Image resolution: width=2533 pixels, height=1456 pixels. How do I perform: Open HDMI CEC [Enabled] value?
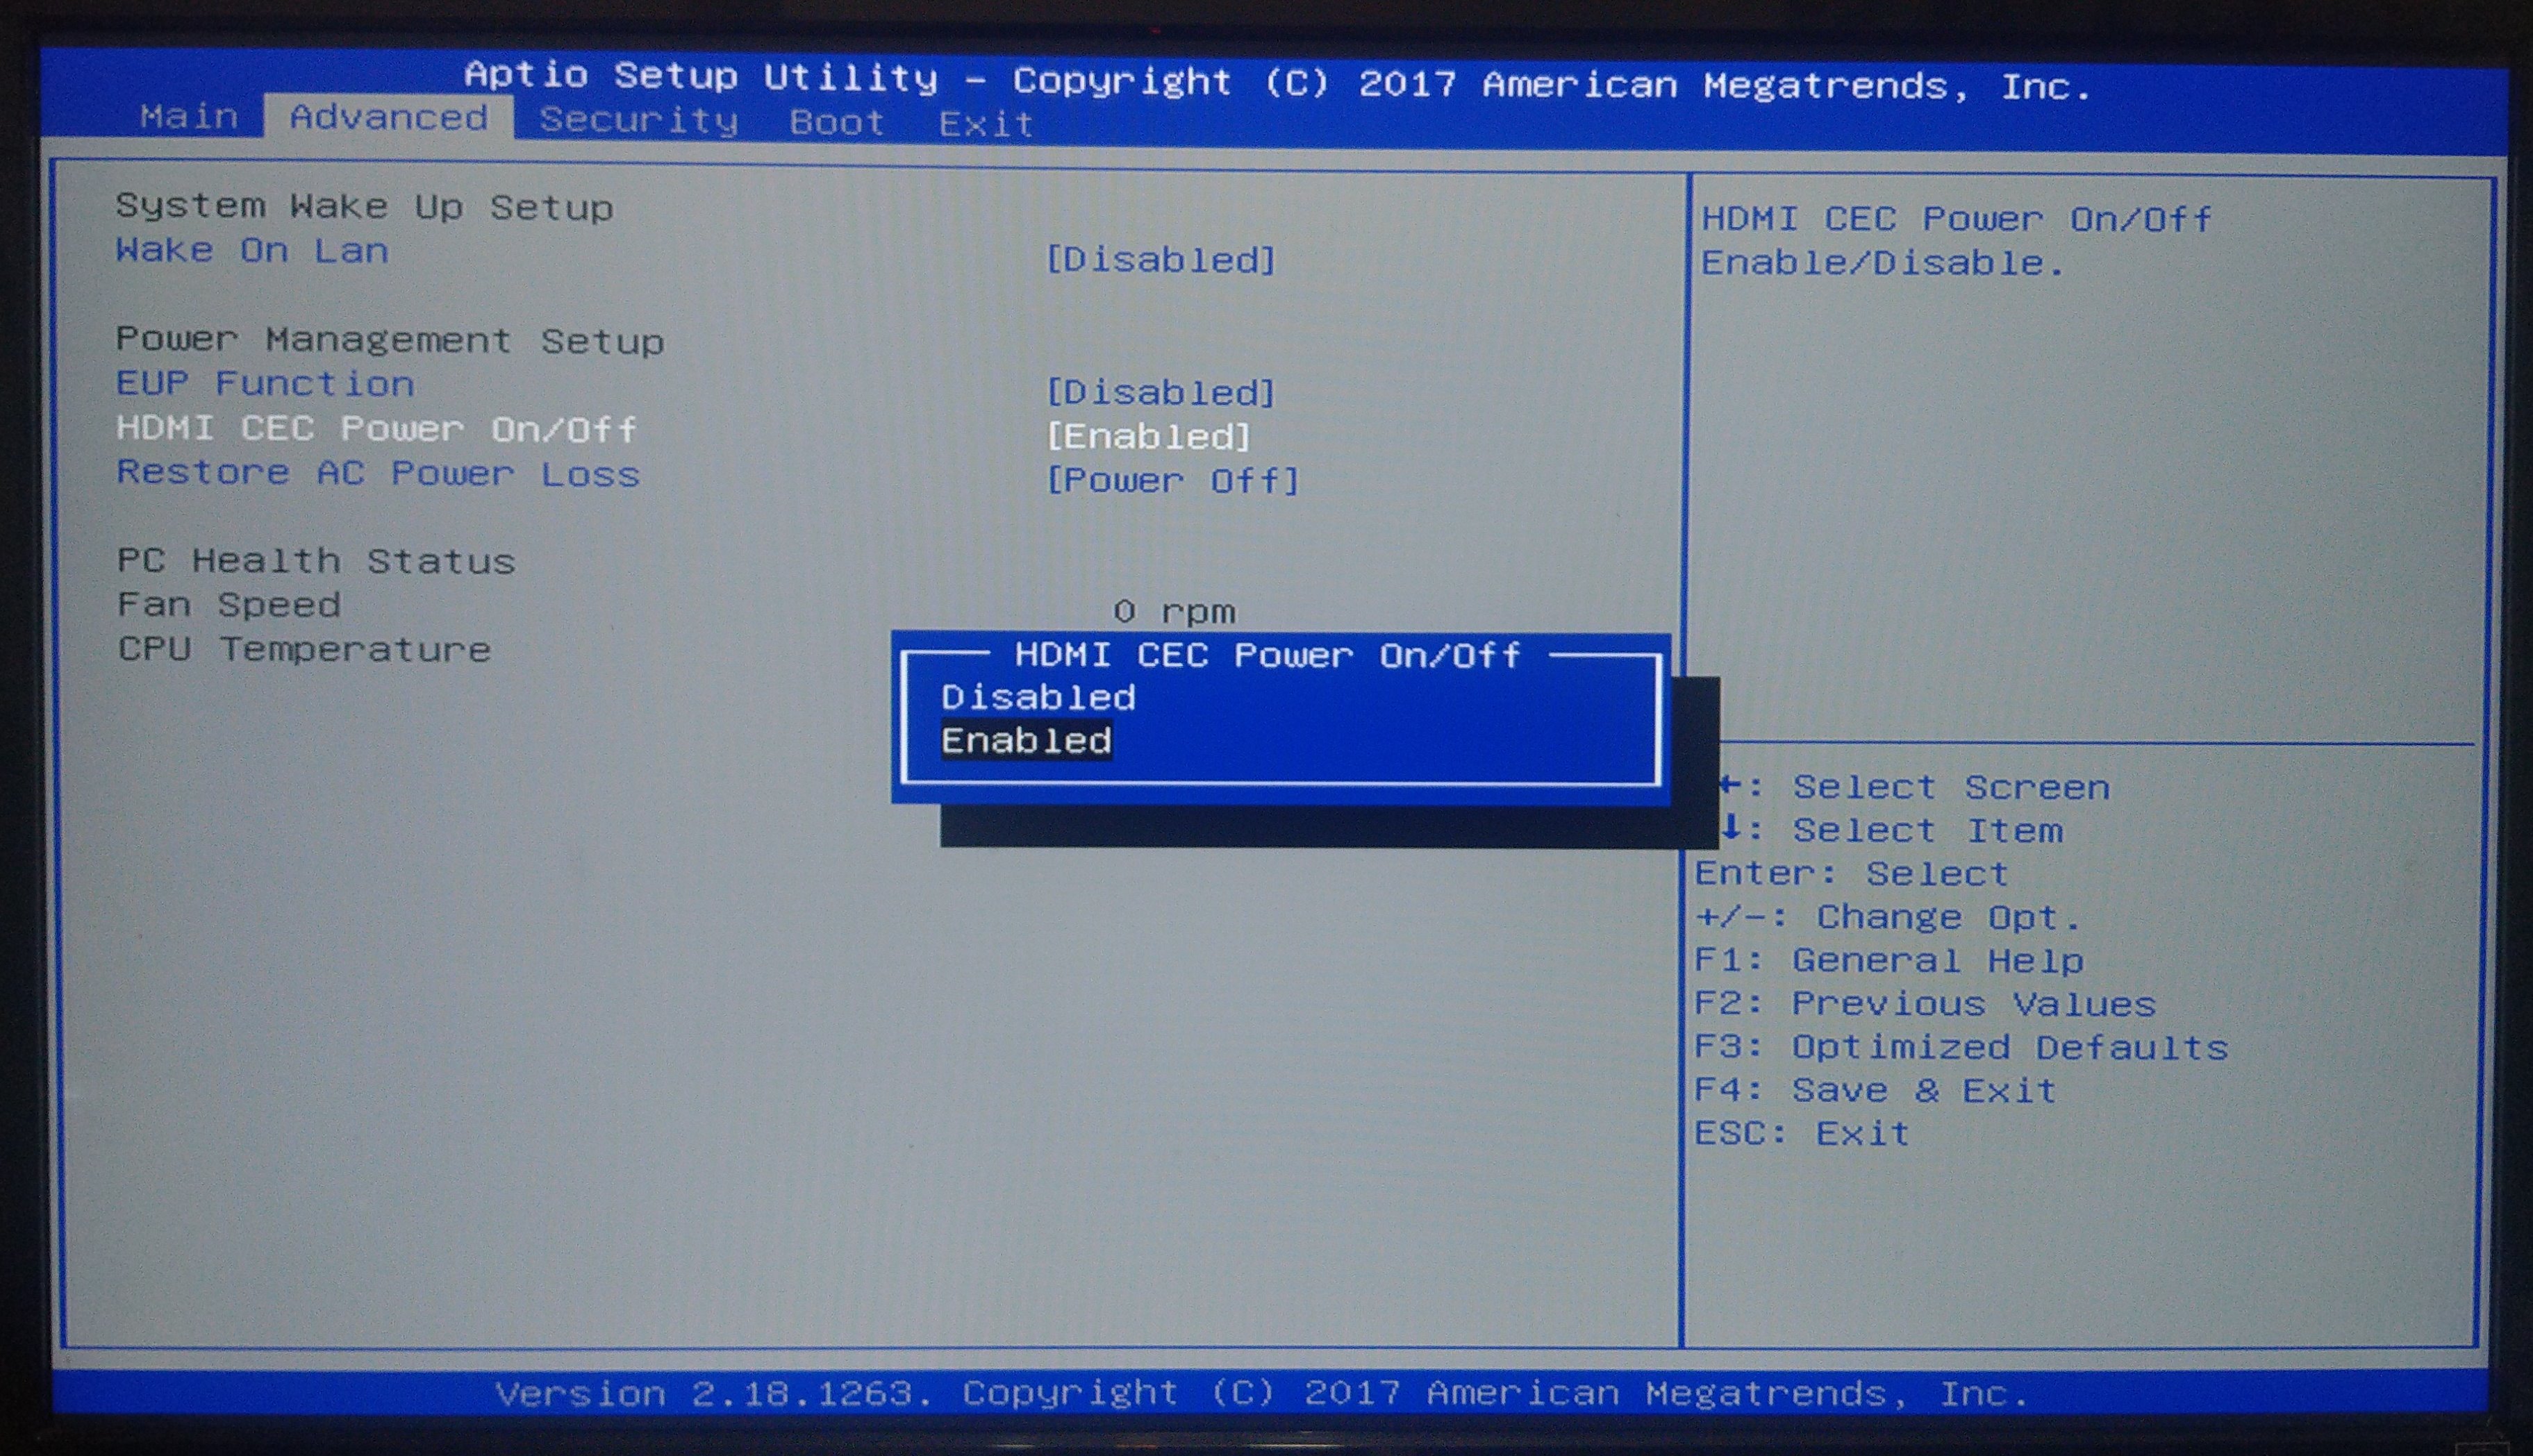(x=1149, y=436)
